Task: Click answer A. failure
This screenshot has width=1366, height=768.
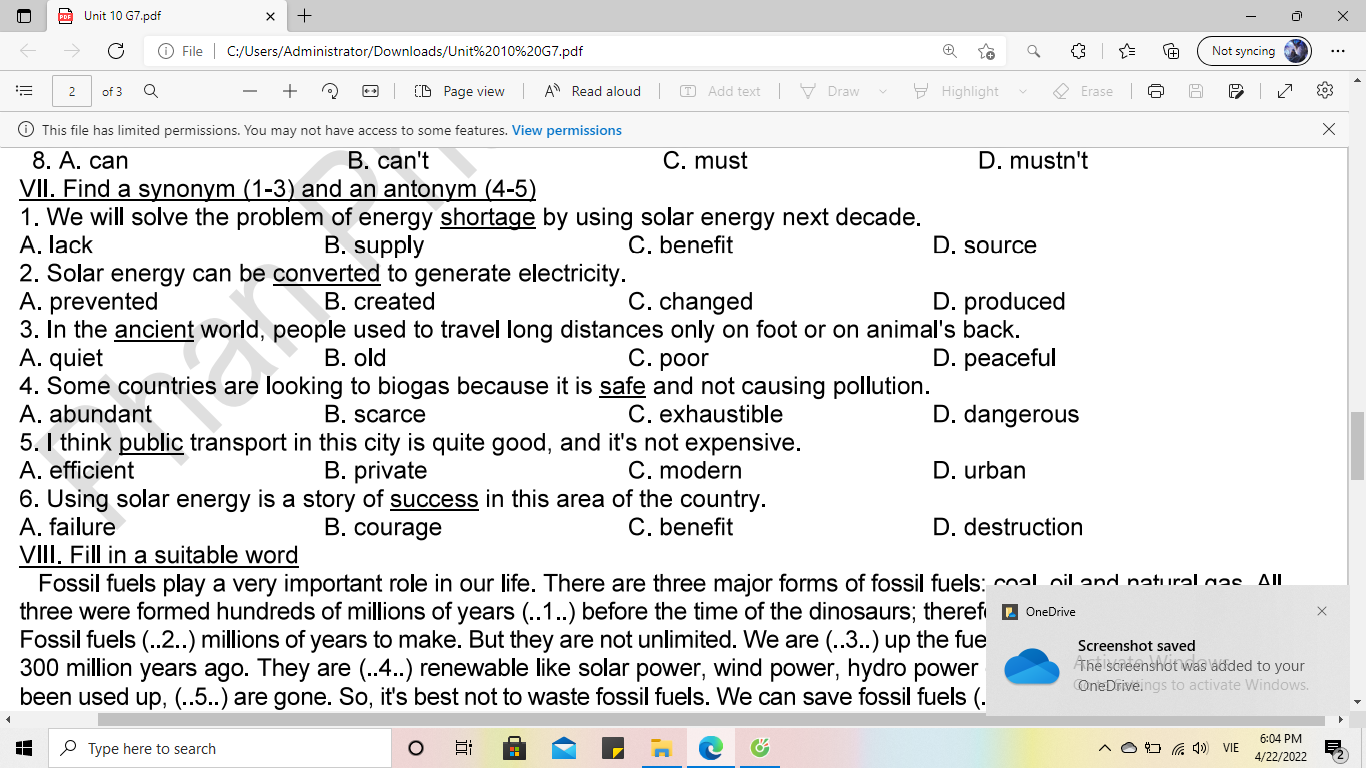Action: tap(68, 527)
